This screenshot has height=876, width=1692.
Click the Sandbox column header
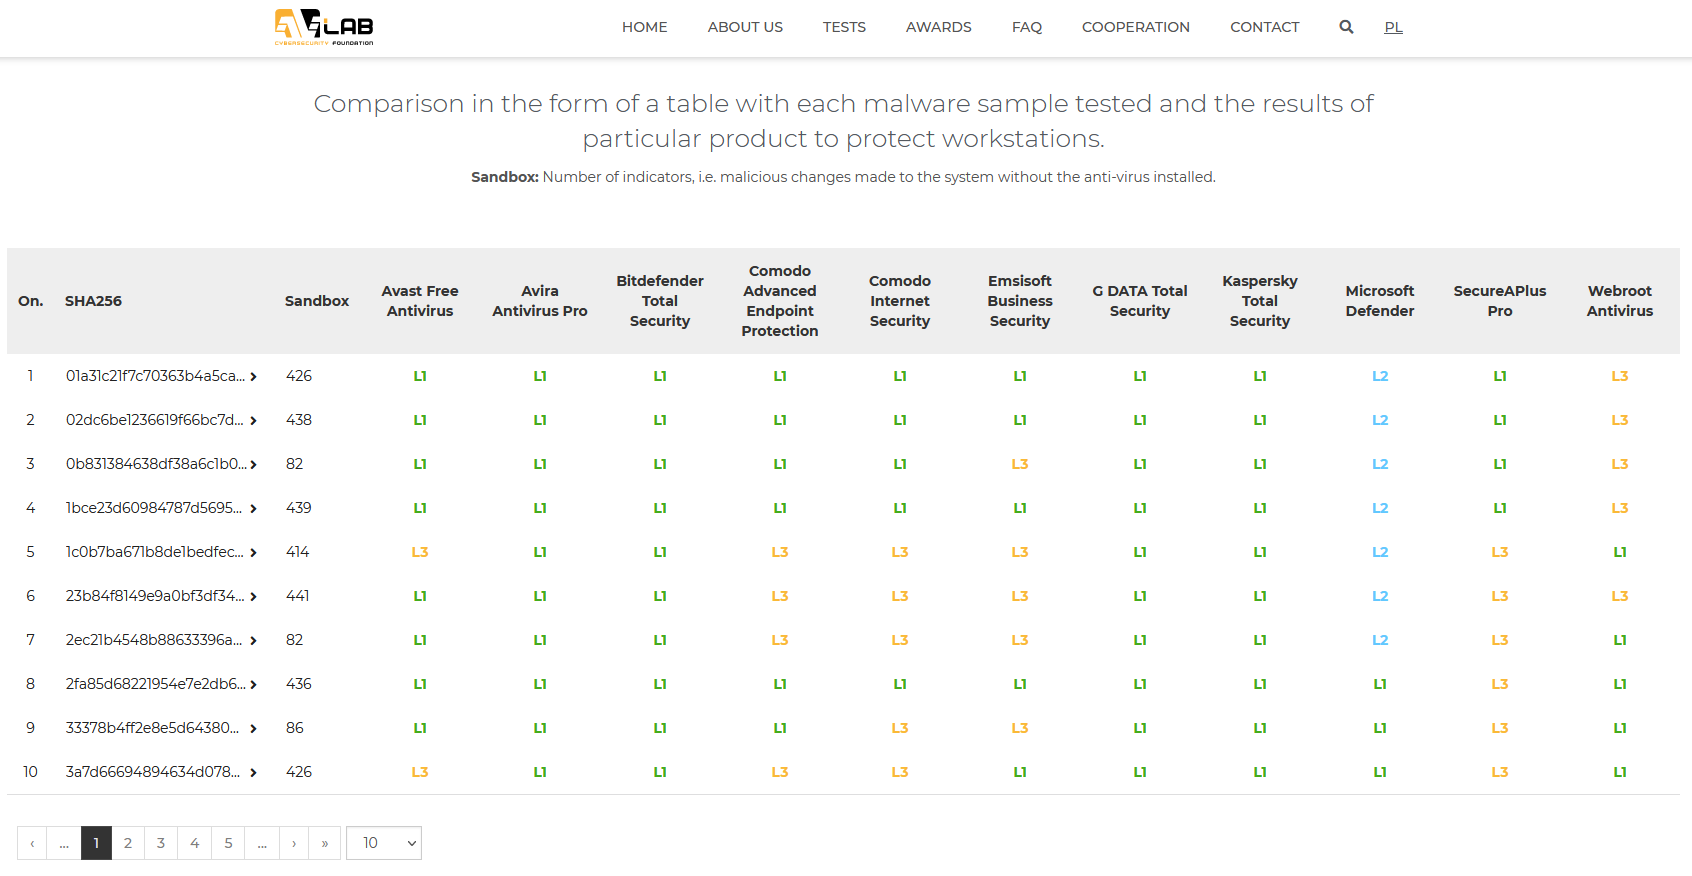(316, 301)
